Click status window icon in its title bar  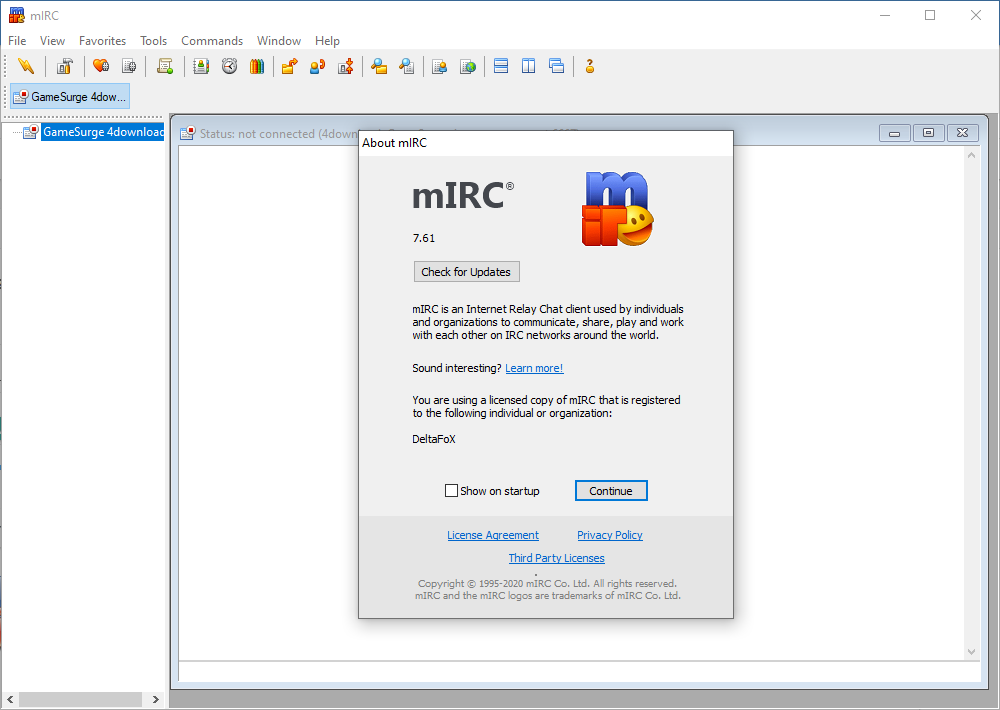188,133
